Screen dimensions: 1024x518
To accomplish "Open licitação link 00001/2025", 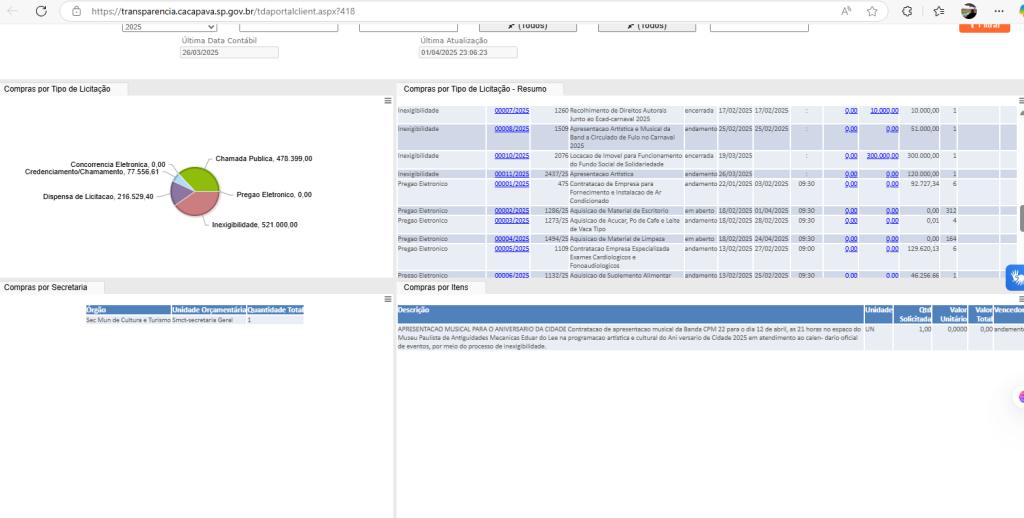I will tap(511, 184).
